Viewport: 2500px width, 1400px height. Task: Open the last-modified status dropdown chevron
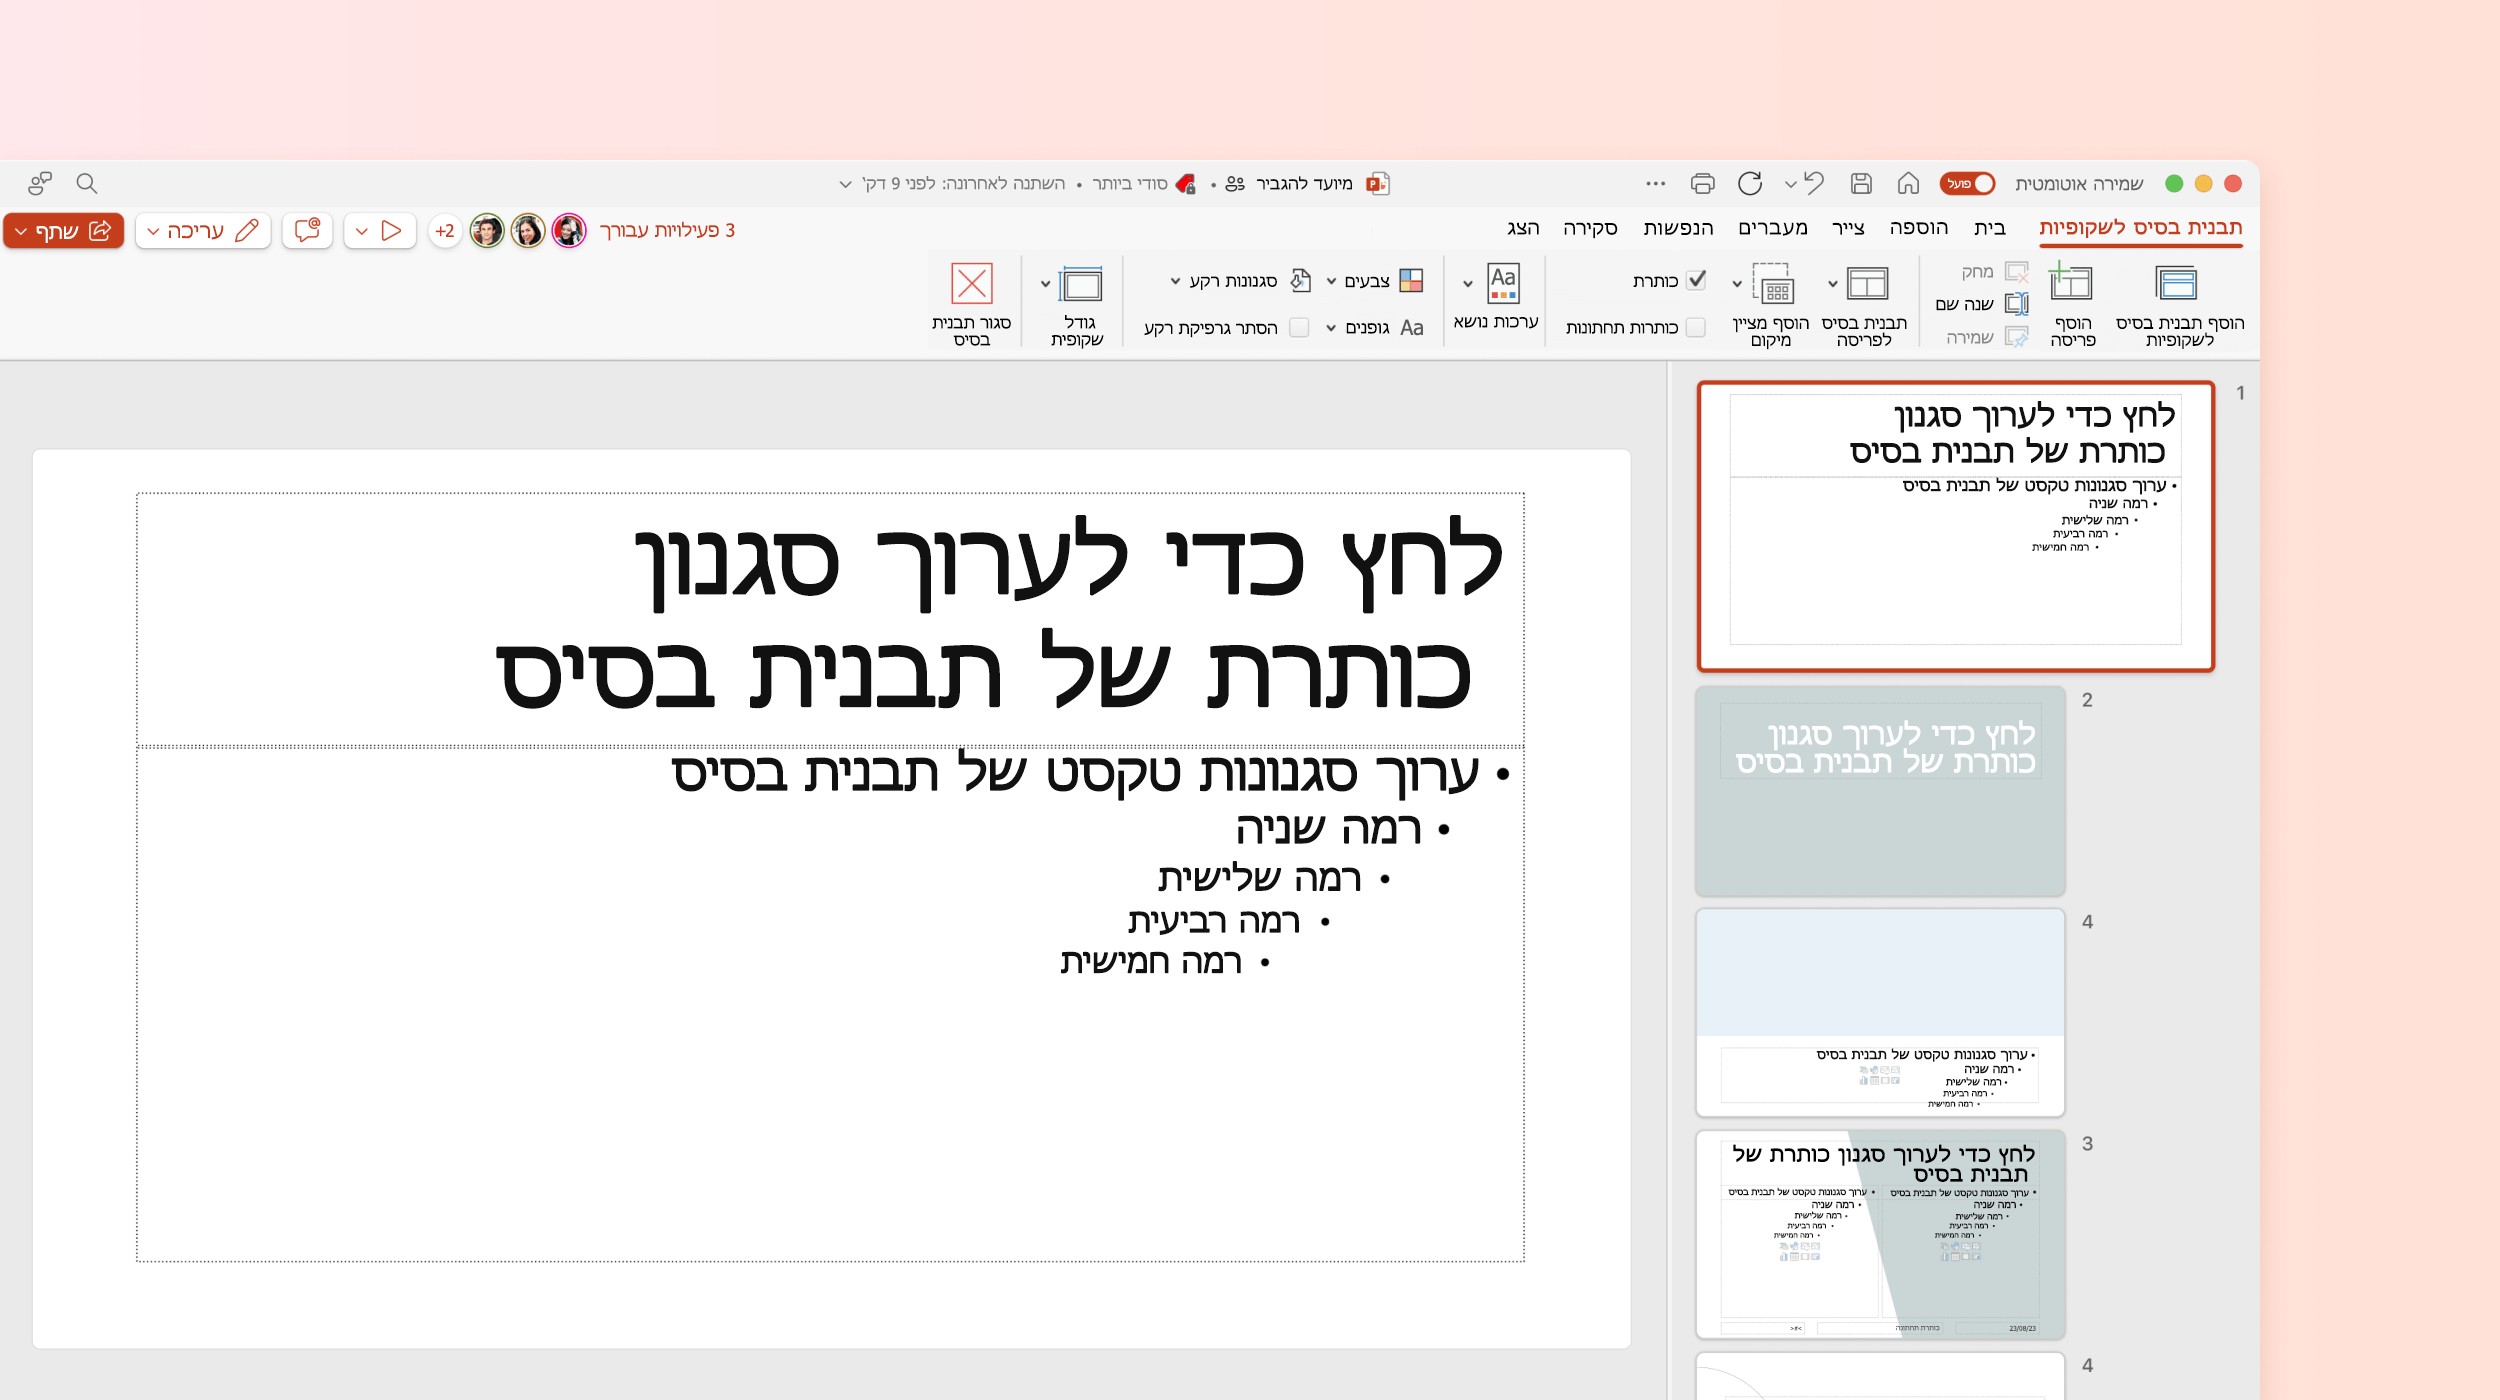click(x=845, y=184)
